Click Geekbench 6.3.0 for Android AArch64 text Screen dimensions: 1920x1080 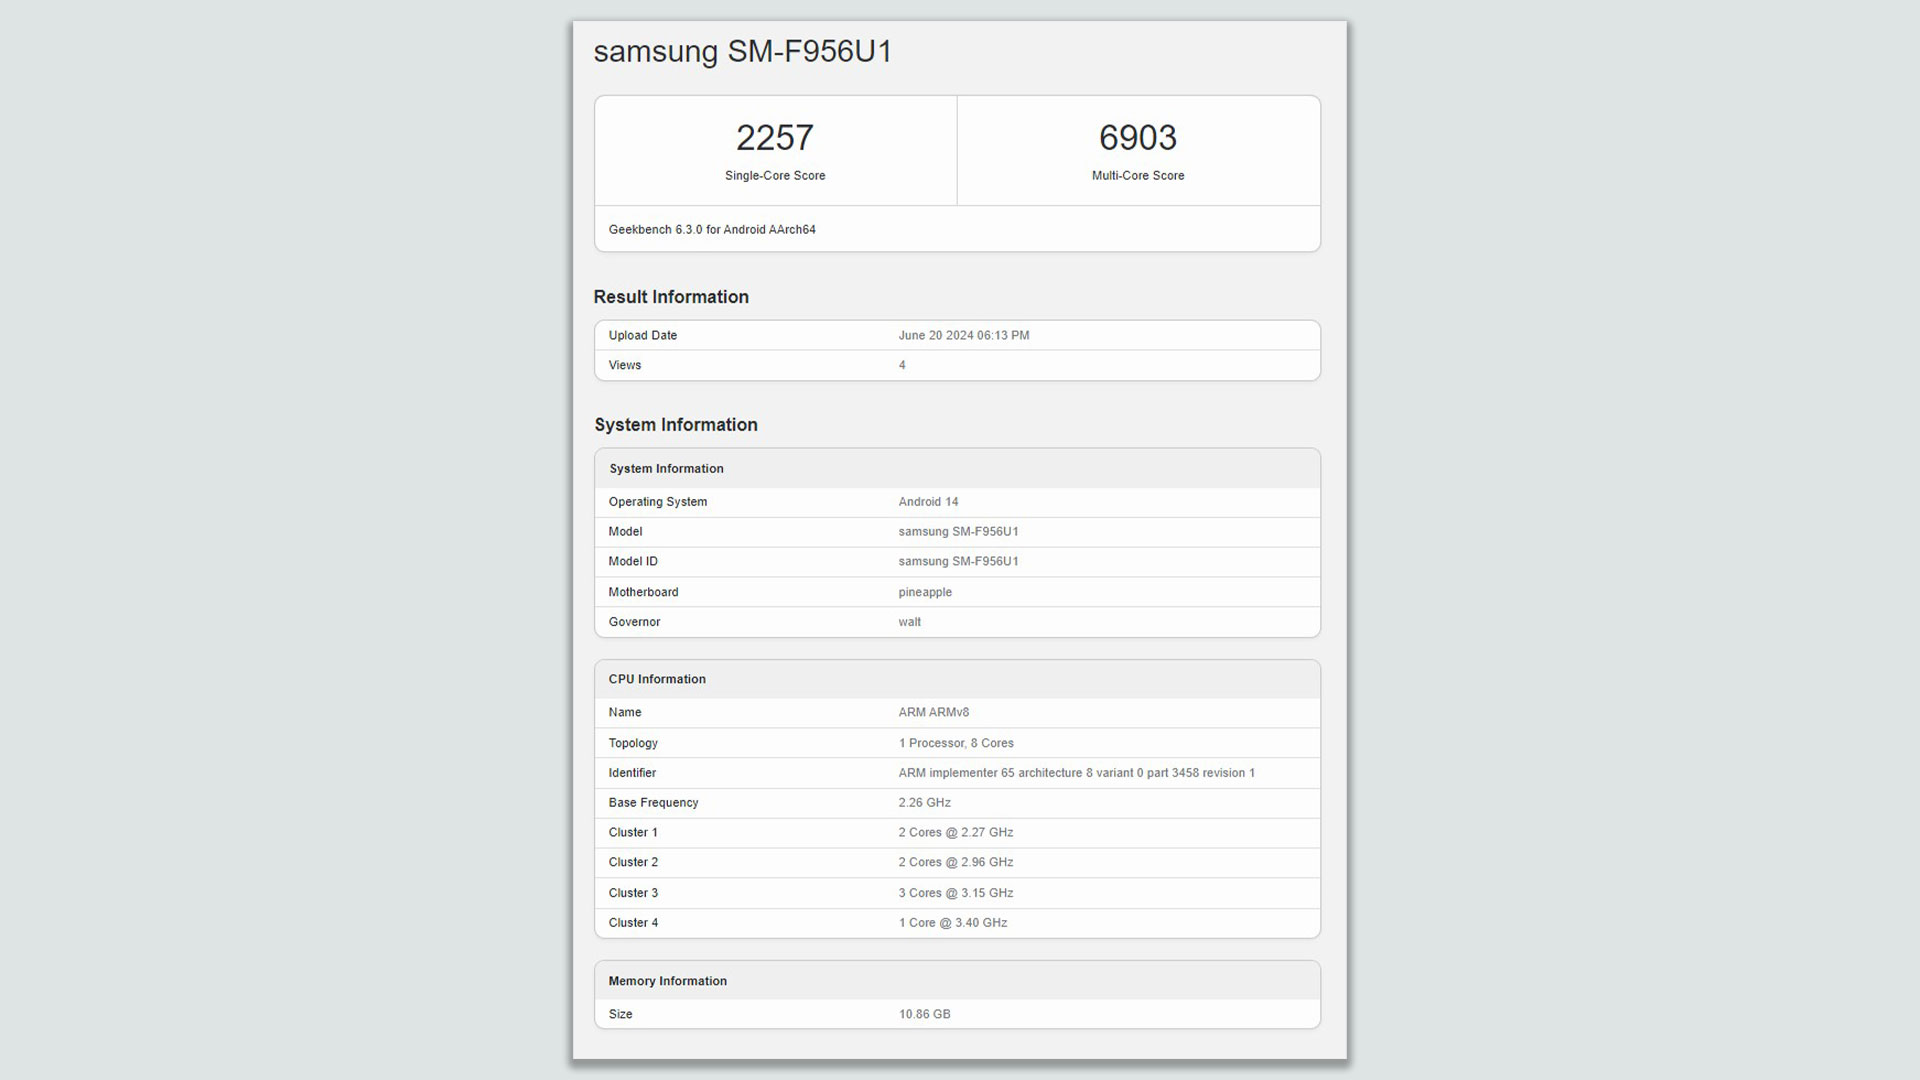point(712,229)
